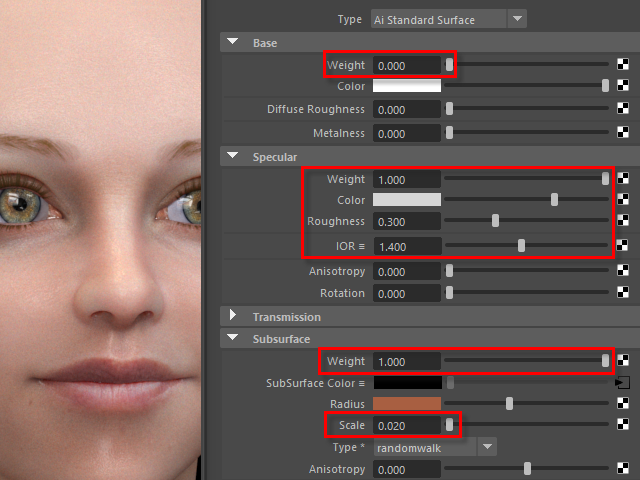Collapse the Specular section
Image resolution: width=640 pixels, height=480 pixels.
[233, 156]
